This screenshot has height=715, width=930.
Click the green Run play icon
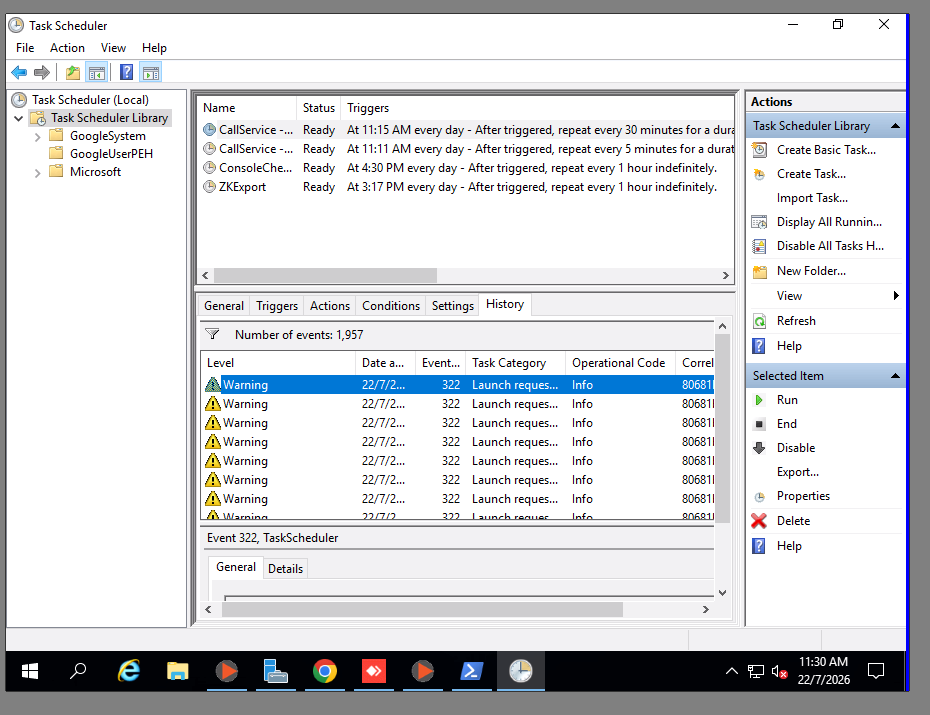(759, 400)
